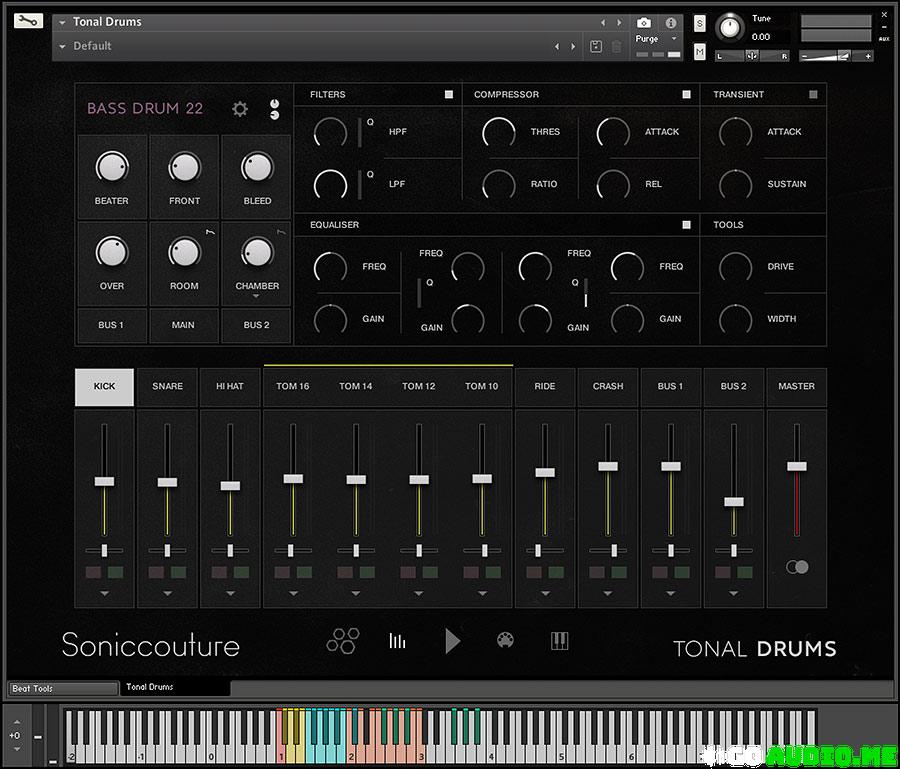This screenshot has height=769, width=900.
Task: Click the Master channel volume fader
Action: [x=796, y=466]
